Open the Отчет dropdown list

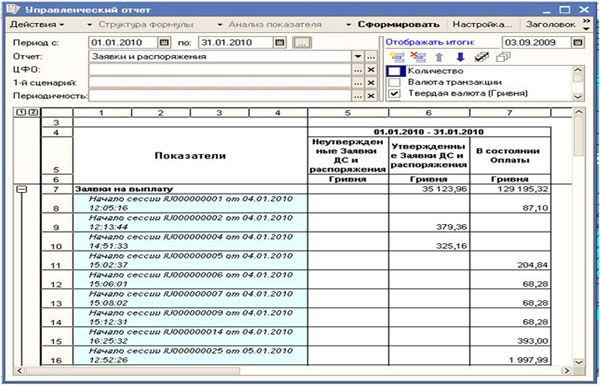[x=357, y=57]
